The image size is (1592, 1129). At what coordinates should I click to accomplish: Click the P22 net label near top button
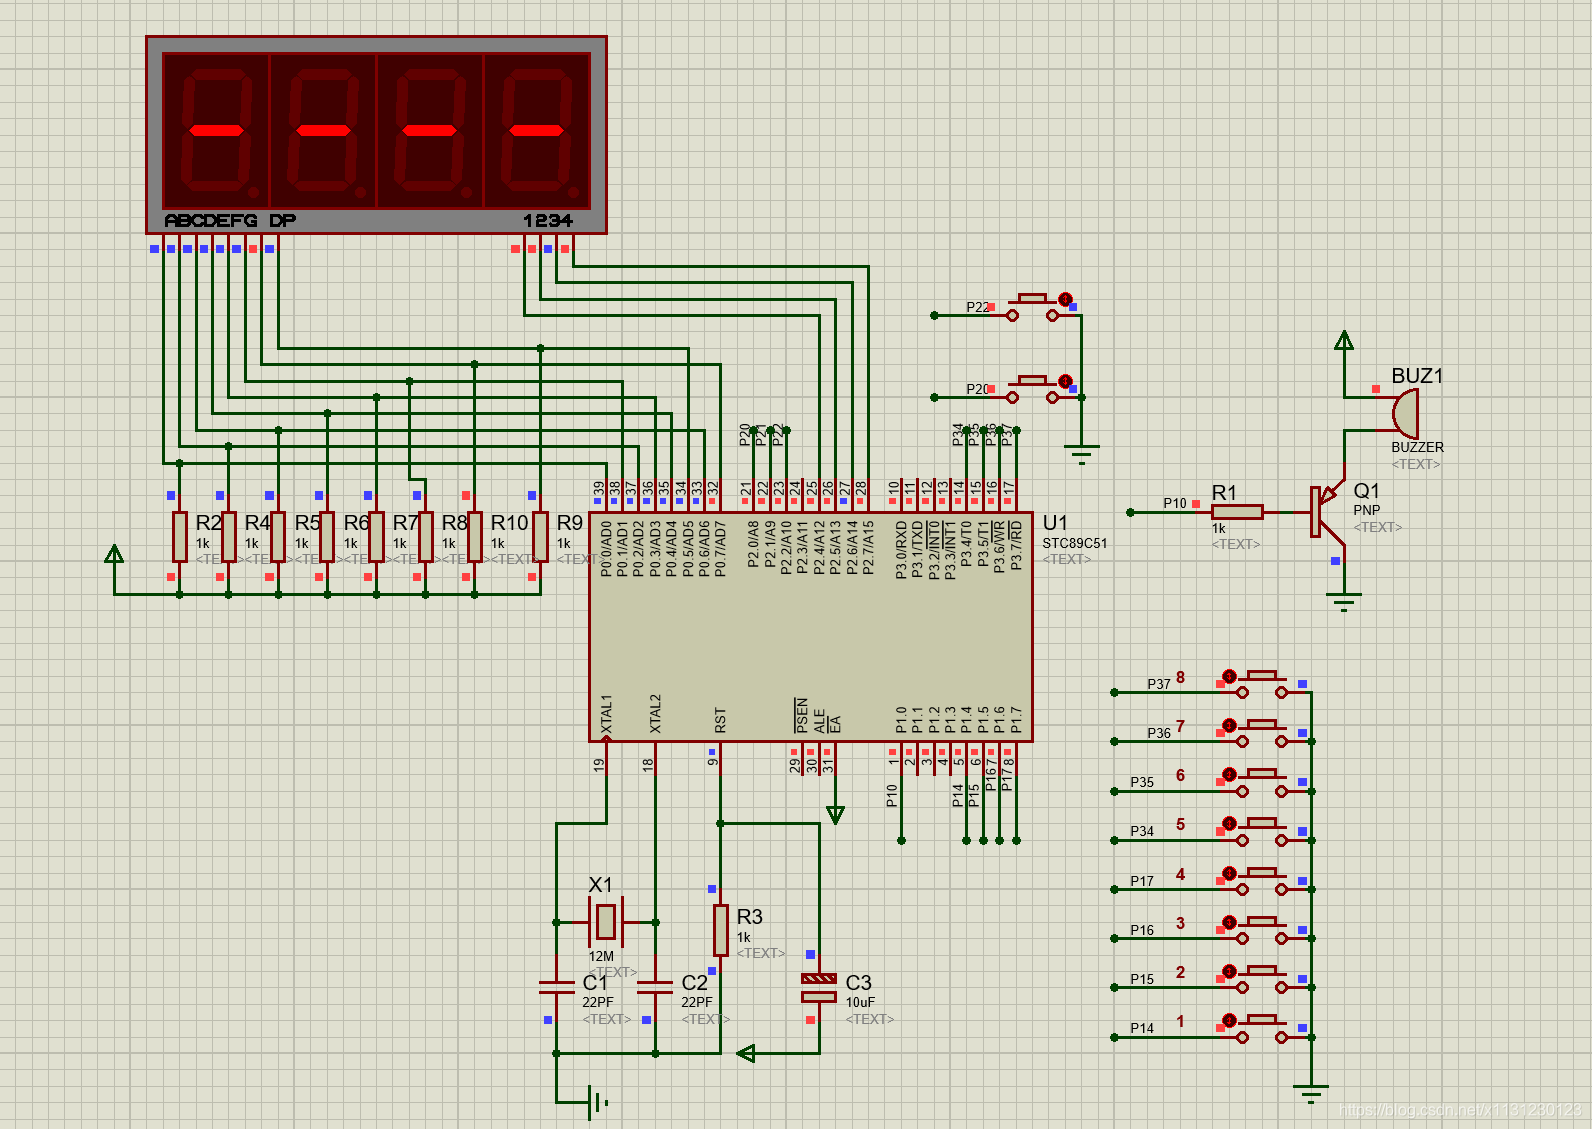point(978,307)
